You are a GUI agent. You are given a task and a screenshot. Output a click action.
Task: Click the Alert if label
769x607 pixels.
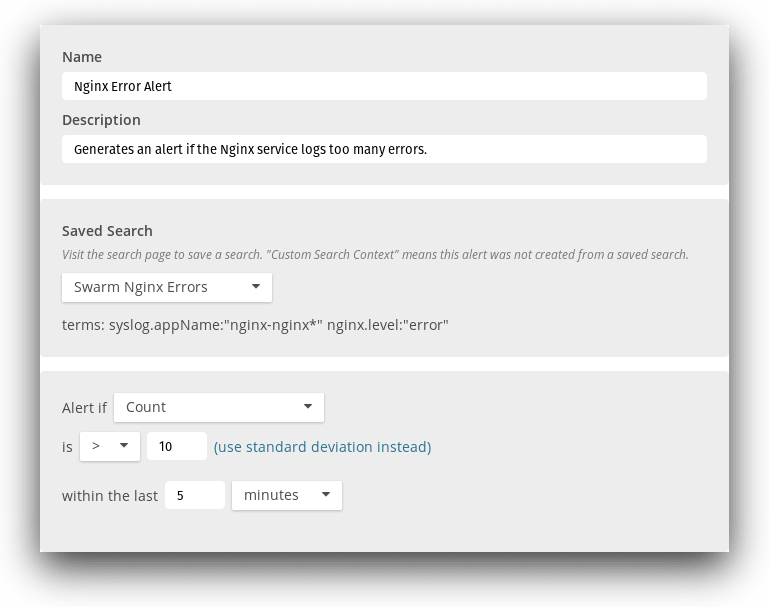(84, 408)
